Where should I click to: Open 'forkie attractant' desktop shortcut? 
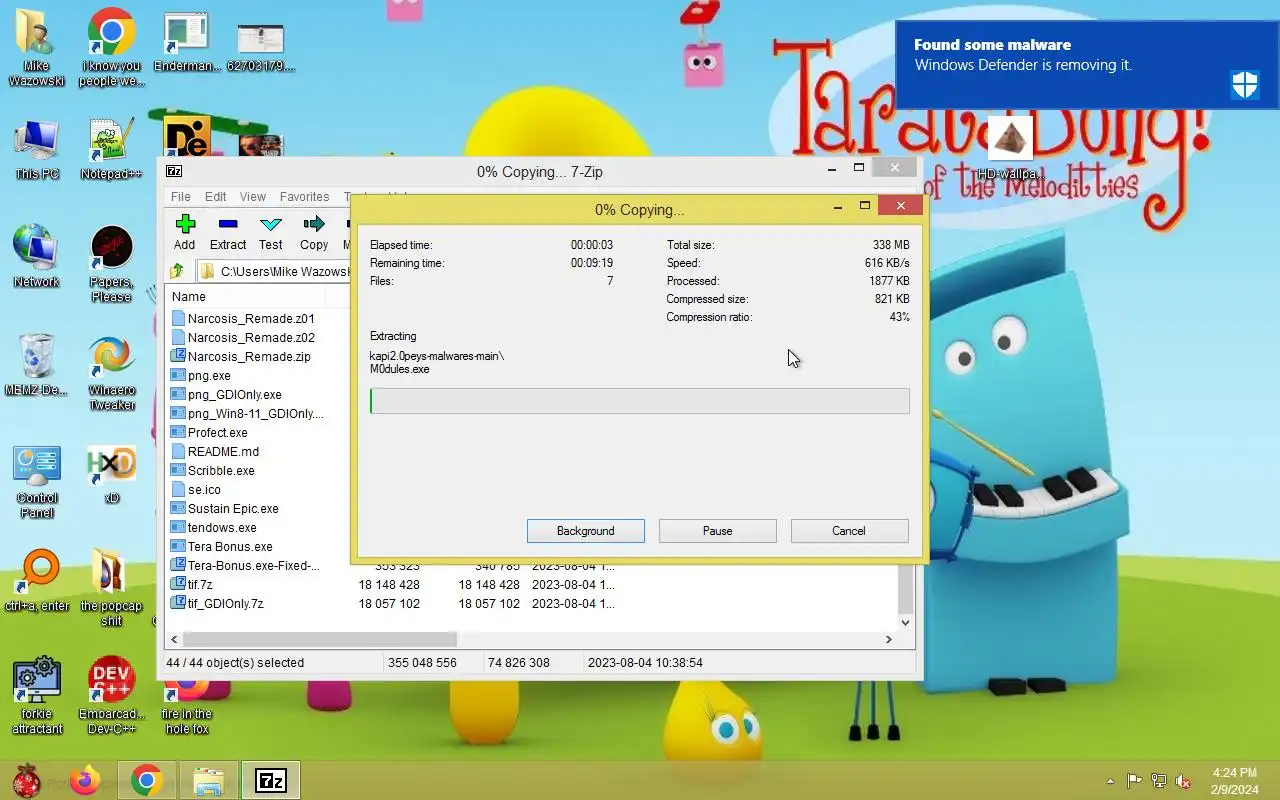(x=37, y=696)
